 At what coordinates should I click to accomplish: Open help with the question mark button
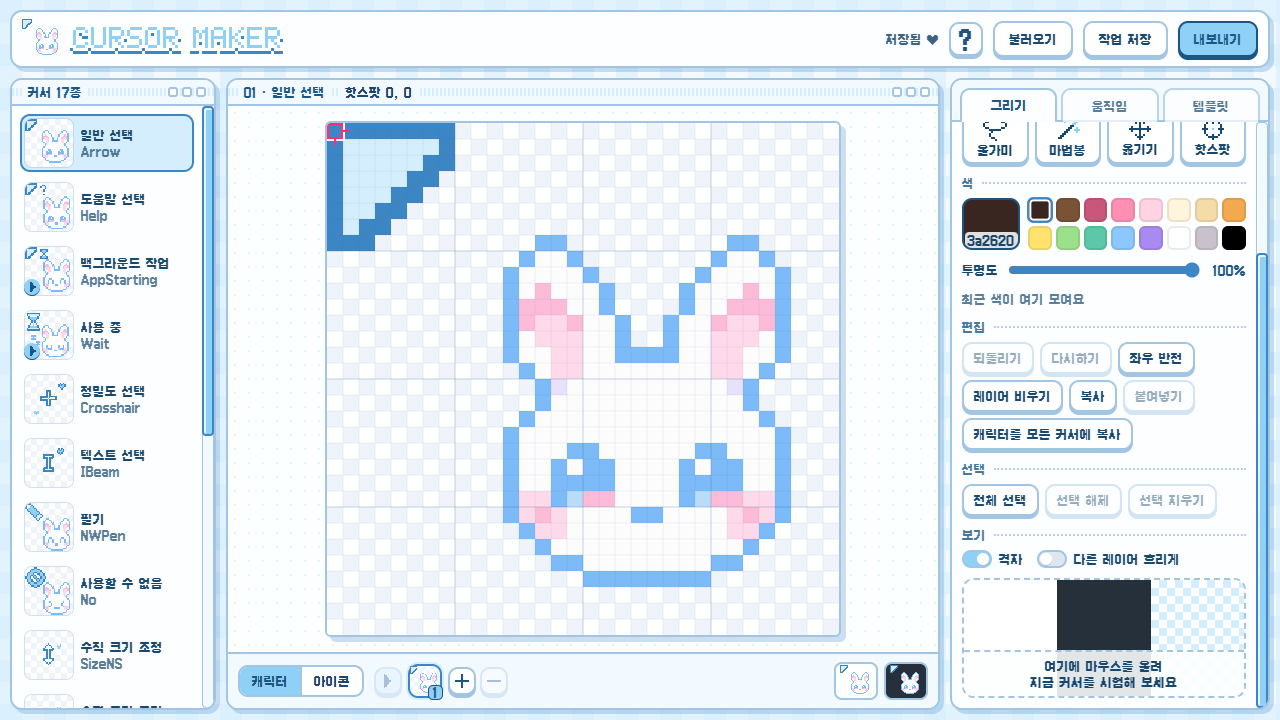[x=965, y=40]
